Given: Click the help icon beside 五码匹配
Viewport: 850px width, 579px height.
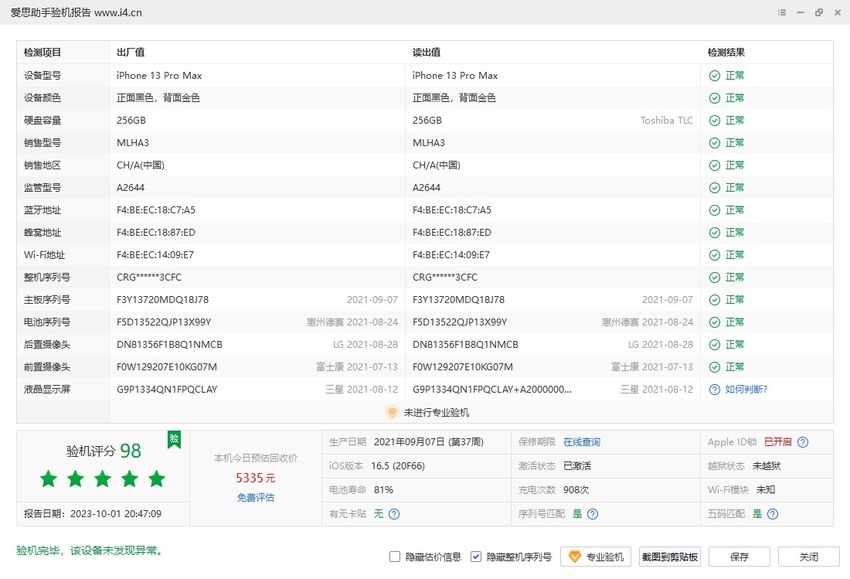Looking at the screenshot, I should tap(773, 514).
